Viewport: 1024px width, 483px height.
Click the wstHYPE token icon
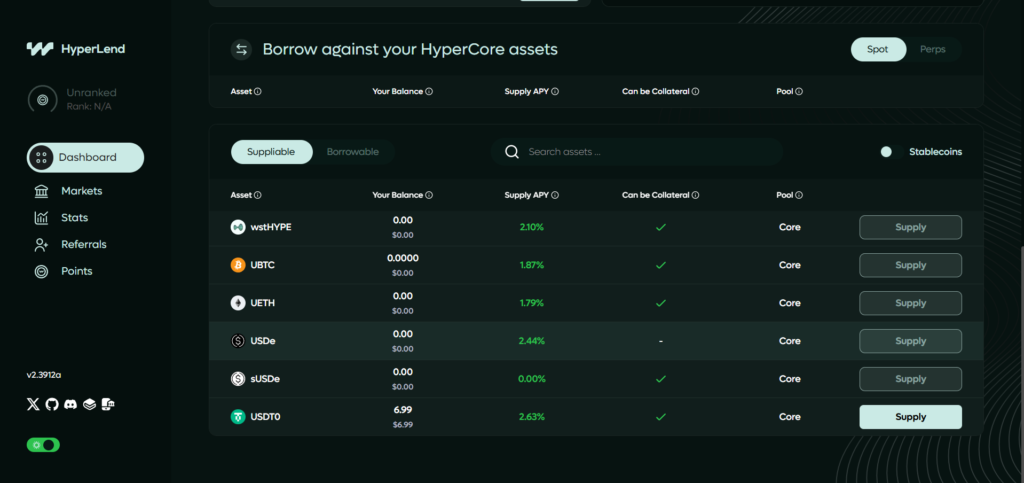tap(238, 227)
